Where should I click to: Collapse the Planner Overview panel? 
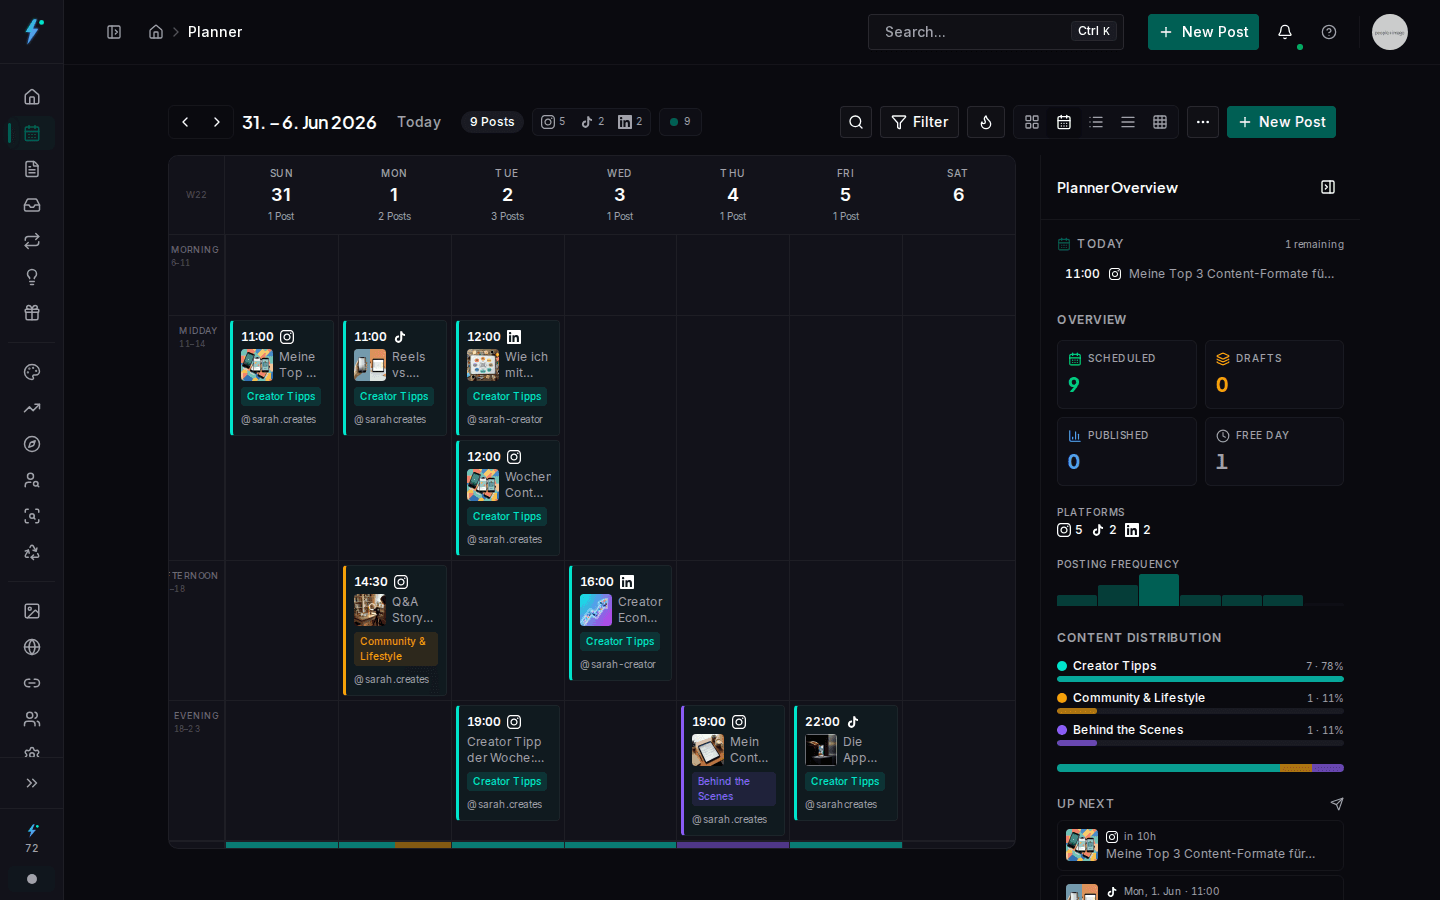click(x=1328, y=187)
